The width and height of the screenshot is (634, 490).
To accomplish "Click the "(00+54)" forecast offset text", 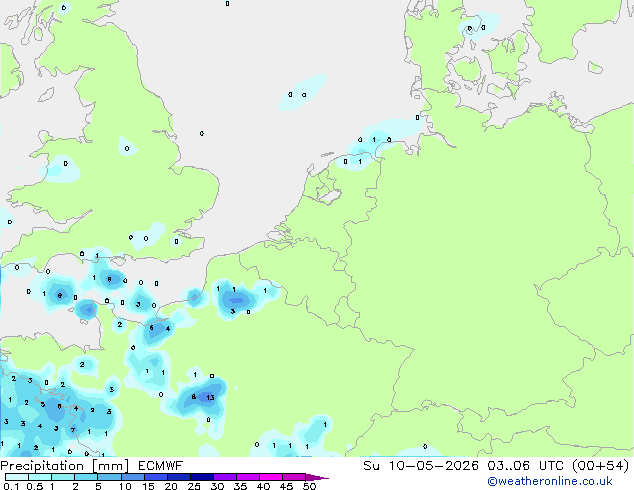I will [600, 466].
